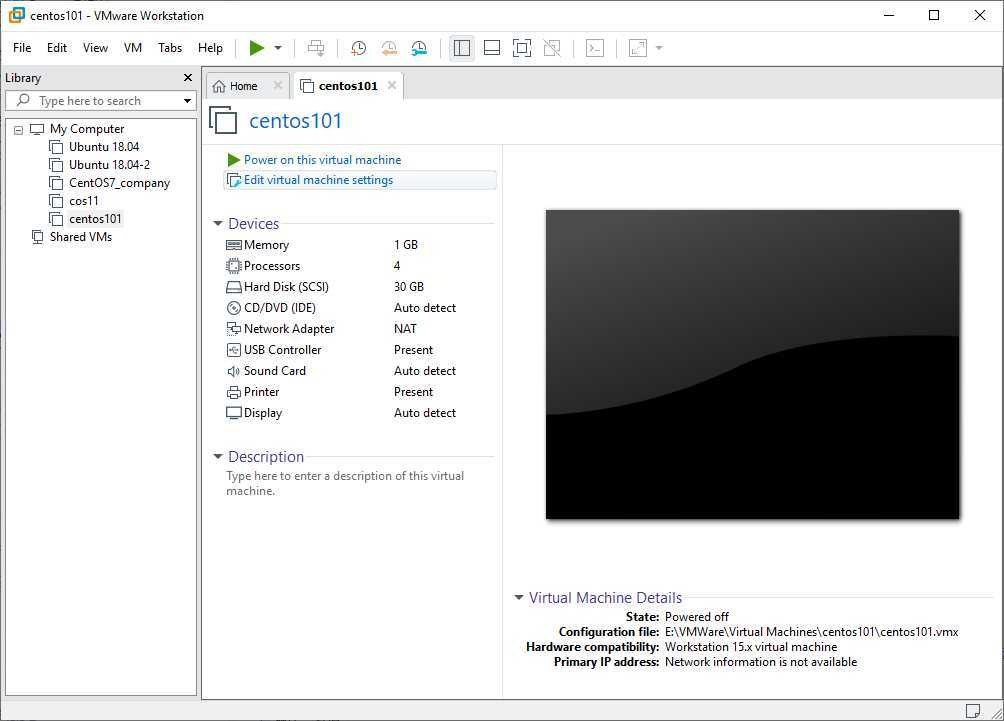Open Display device settings
The image size is (1004, 721).
tap(263, 413)
